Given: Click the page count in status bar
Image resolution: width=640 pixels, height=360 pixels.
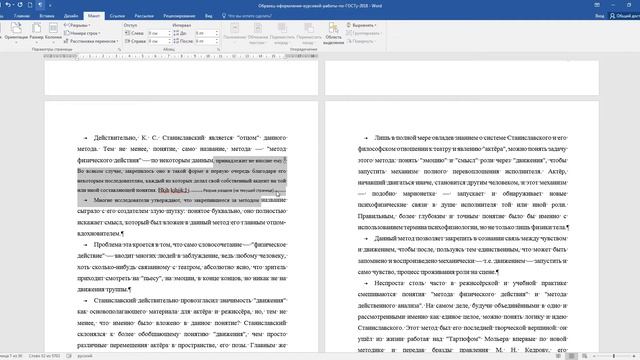Looking at the screenshot, I should tap(11, 356).
